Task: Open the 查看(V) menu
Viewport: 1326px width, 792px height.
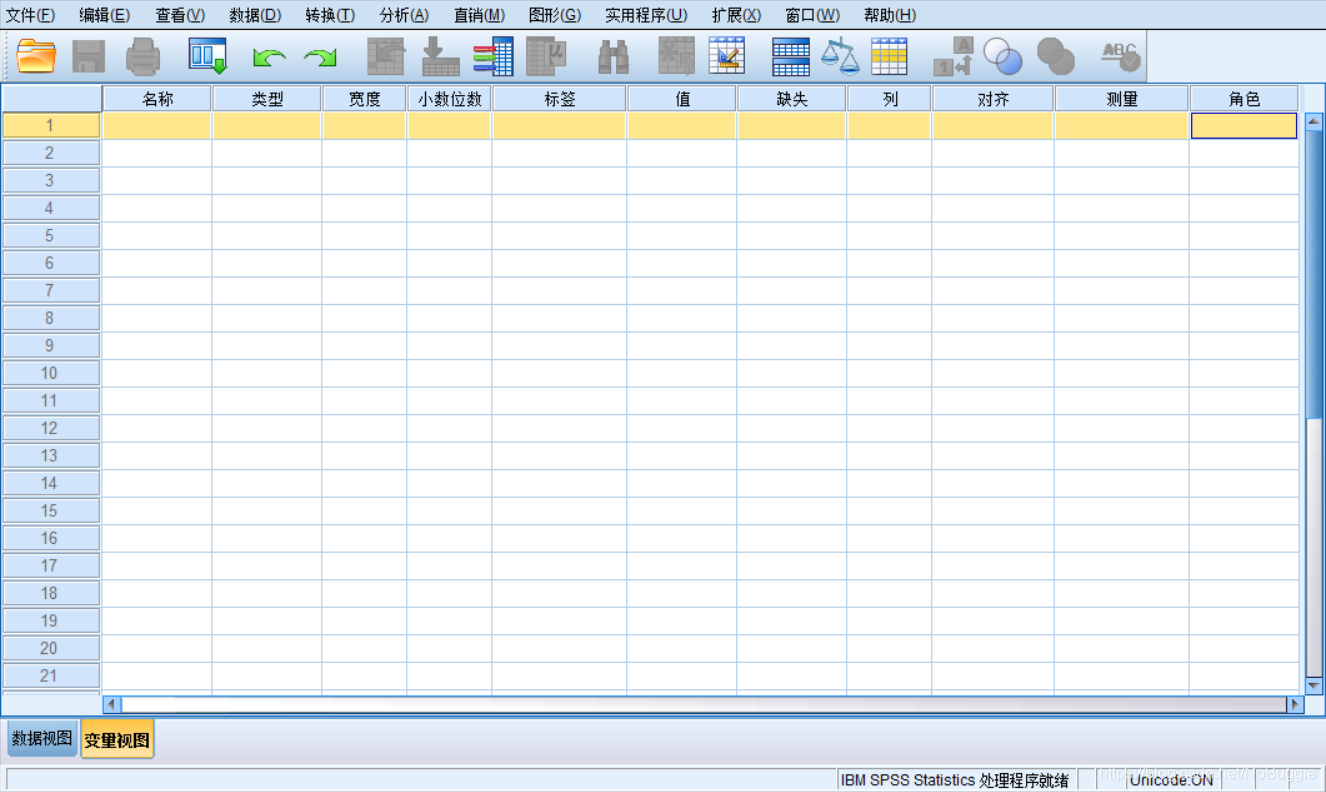Action: coord(180,15)
